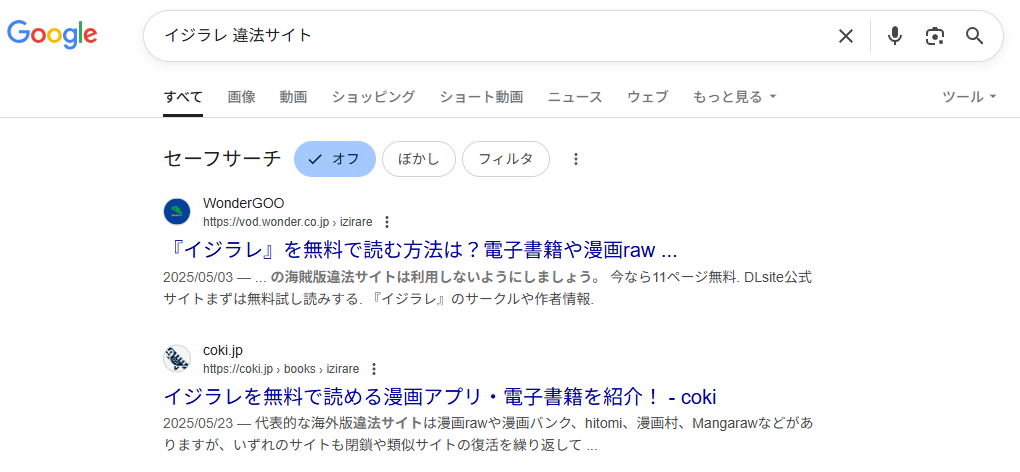Expand the もっと見る dropdown
The image size is (1020, 472).
pyautogui.click(x=734, y=98)
